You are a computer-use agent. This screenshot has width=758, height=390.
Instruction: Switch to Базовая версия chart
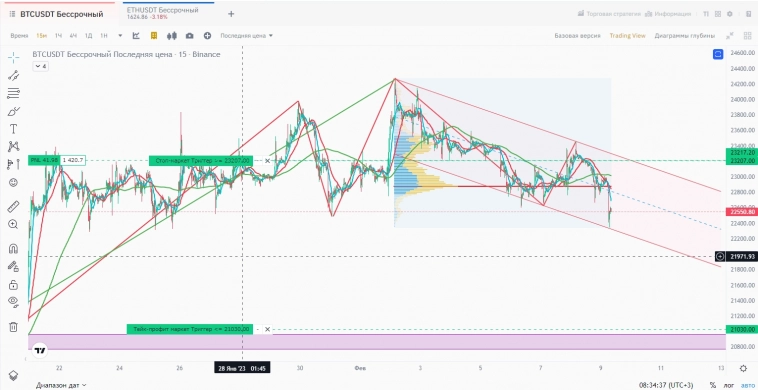click(x=577, y=35)
